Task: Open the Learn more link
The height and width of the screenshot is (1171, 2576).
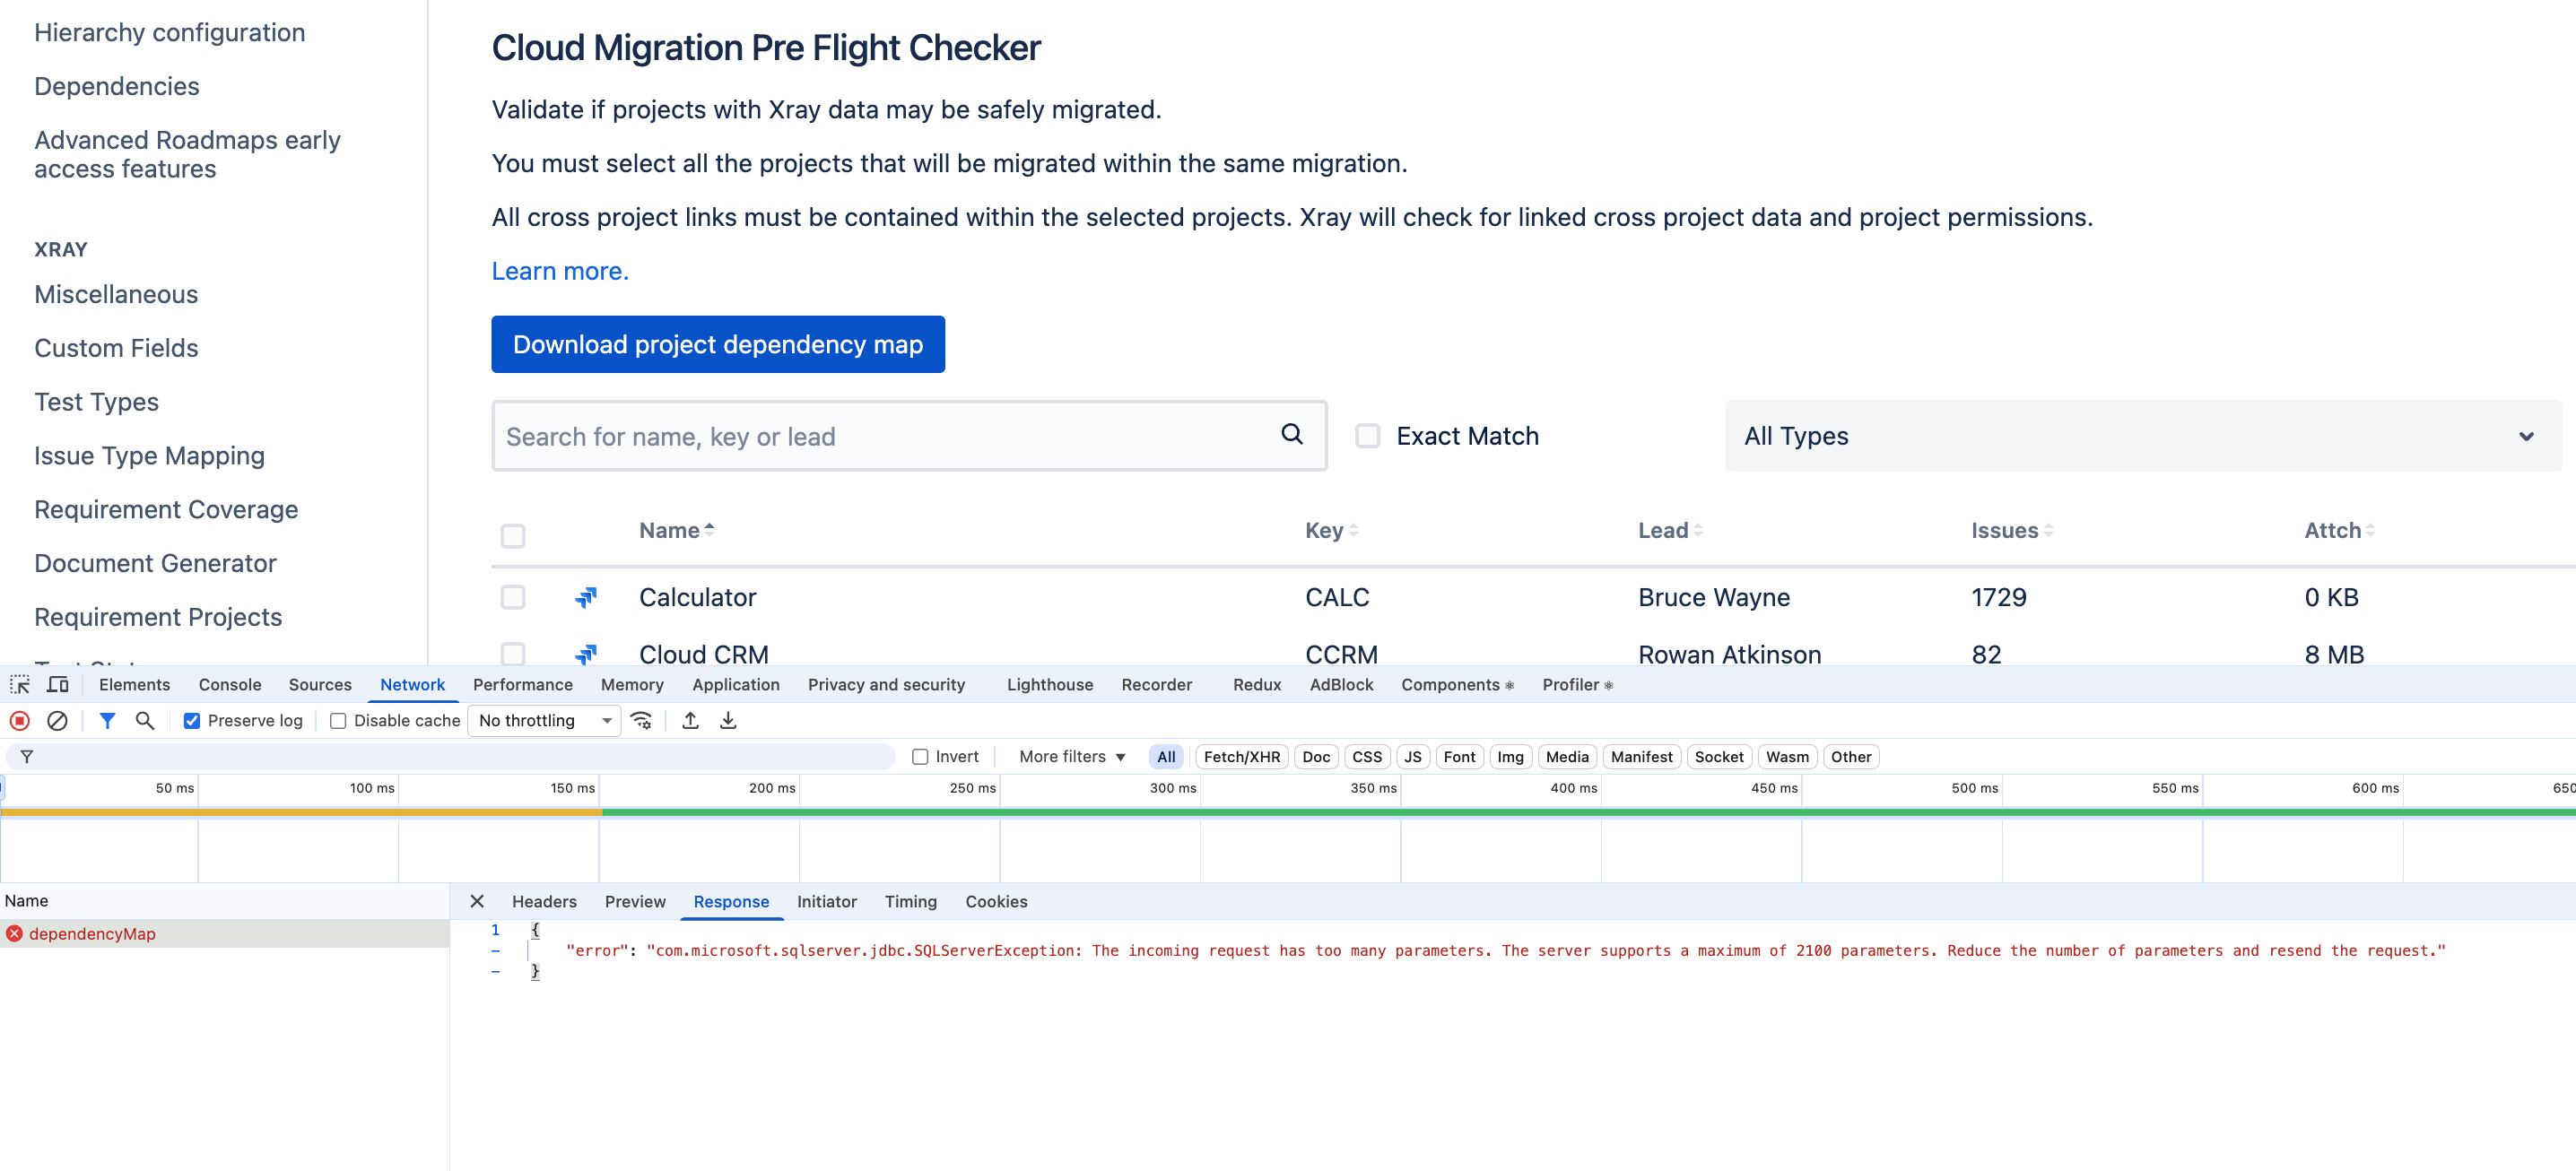Action: point(560,271)
